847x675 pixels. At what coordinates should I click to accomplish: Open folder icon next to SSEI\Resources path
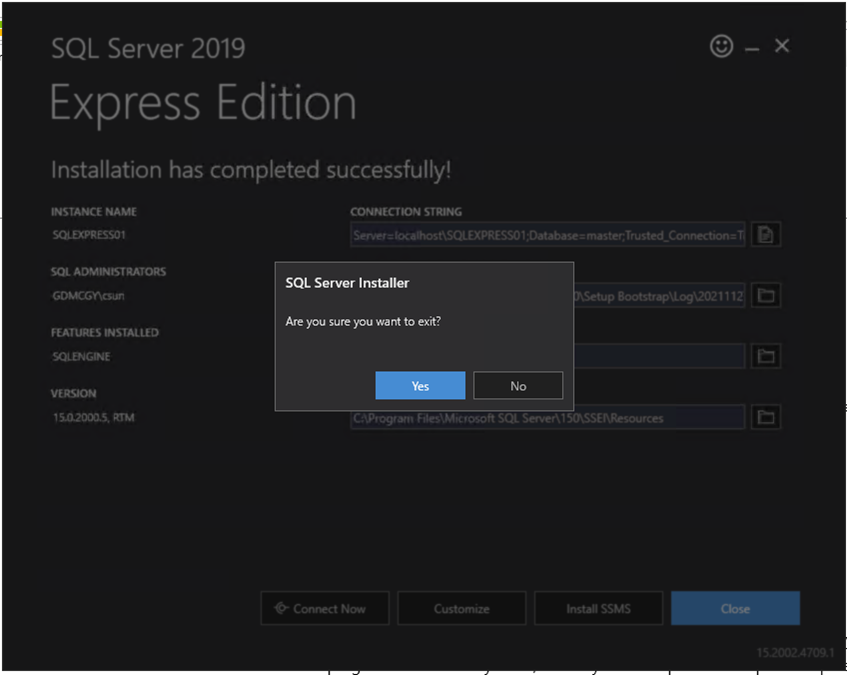pyautogui.click(x=766, y=417)
